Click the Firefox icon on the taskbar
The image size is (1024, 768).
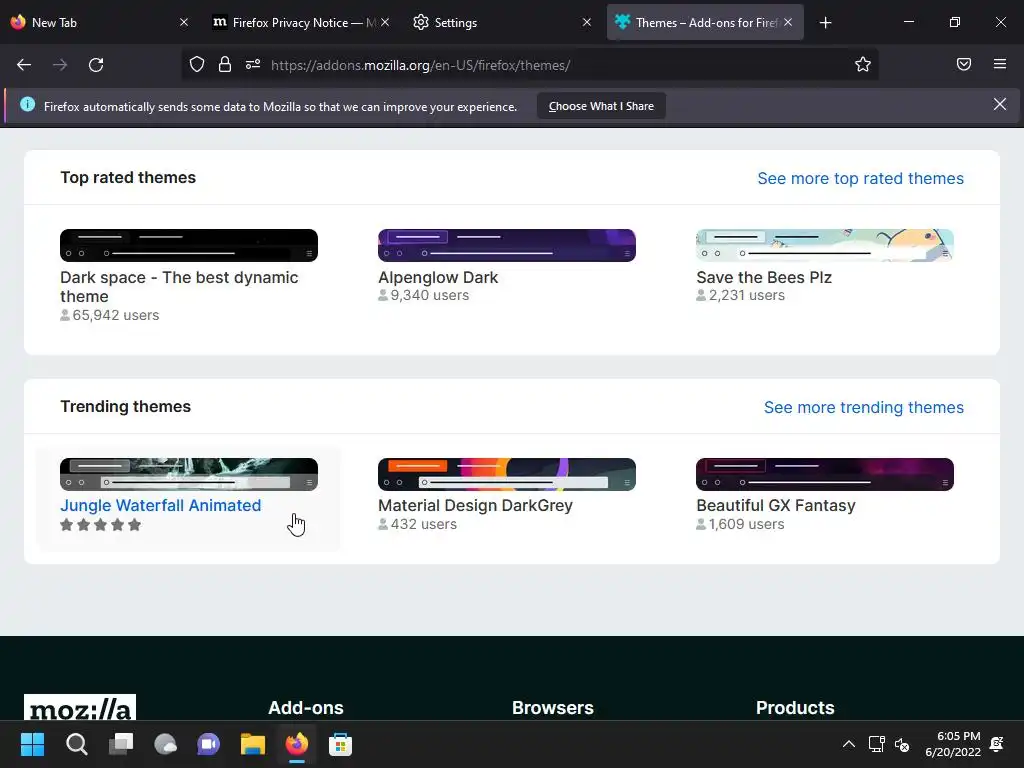coord(296,744)
